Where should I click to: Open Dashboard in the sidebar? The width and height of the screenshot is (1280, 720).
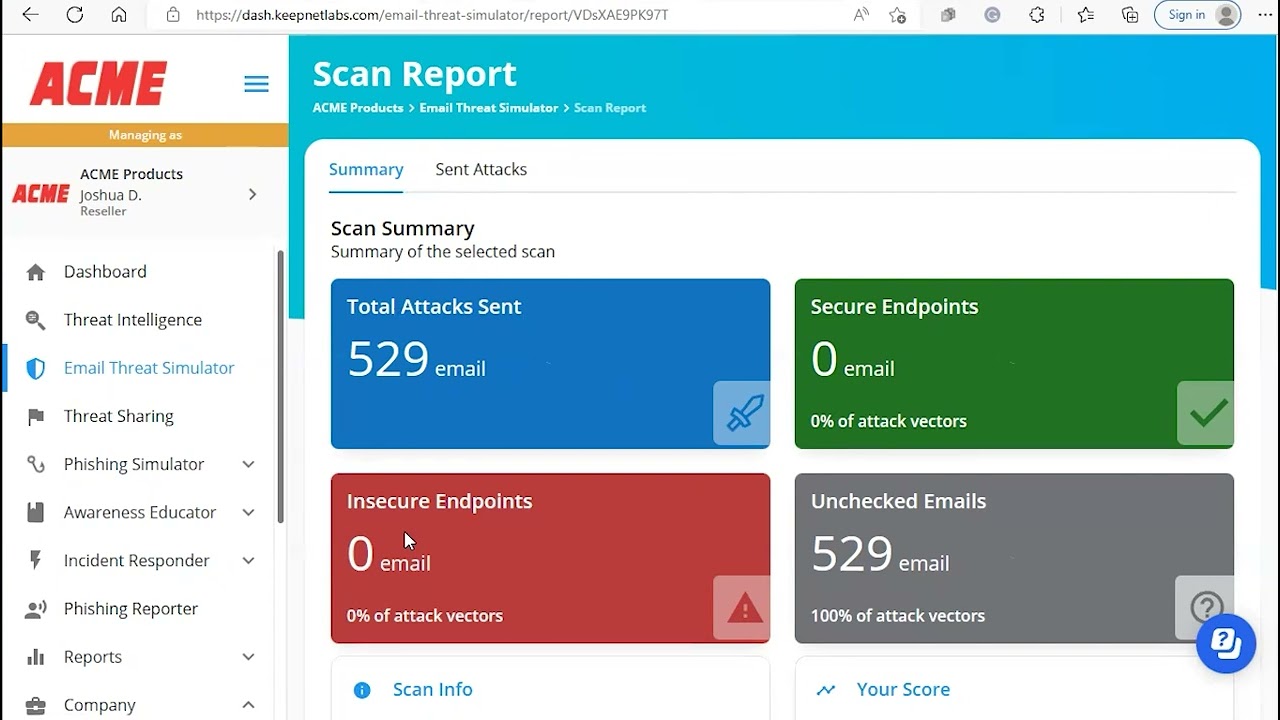pyautogui.click(x=105, y=272)
